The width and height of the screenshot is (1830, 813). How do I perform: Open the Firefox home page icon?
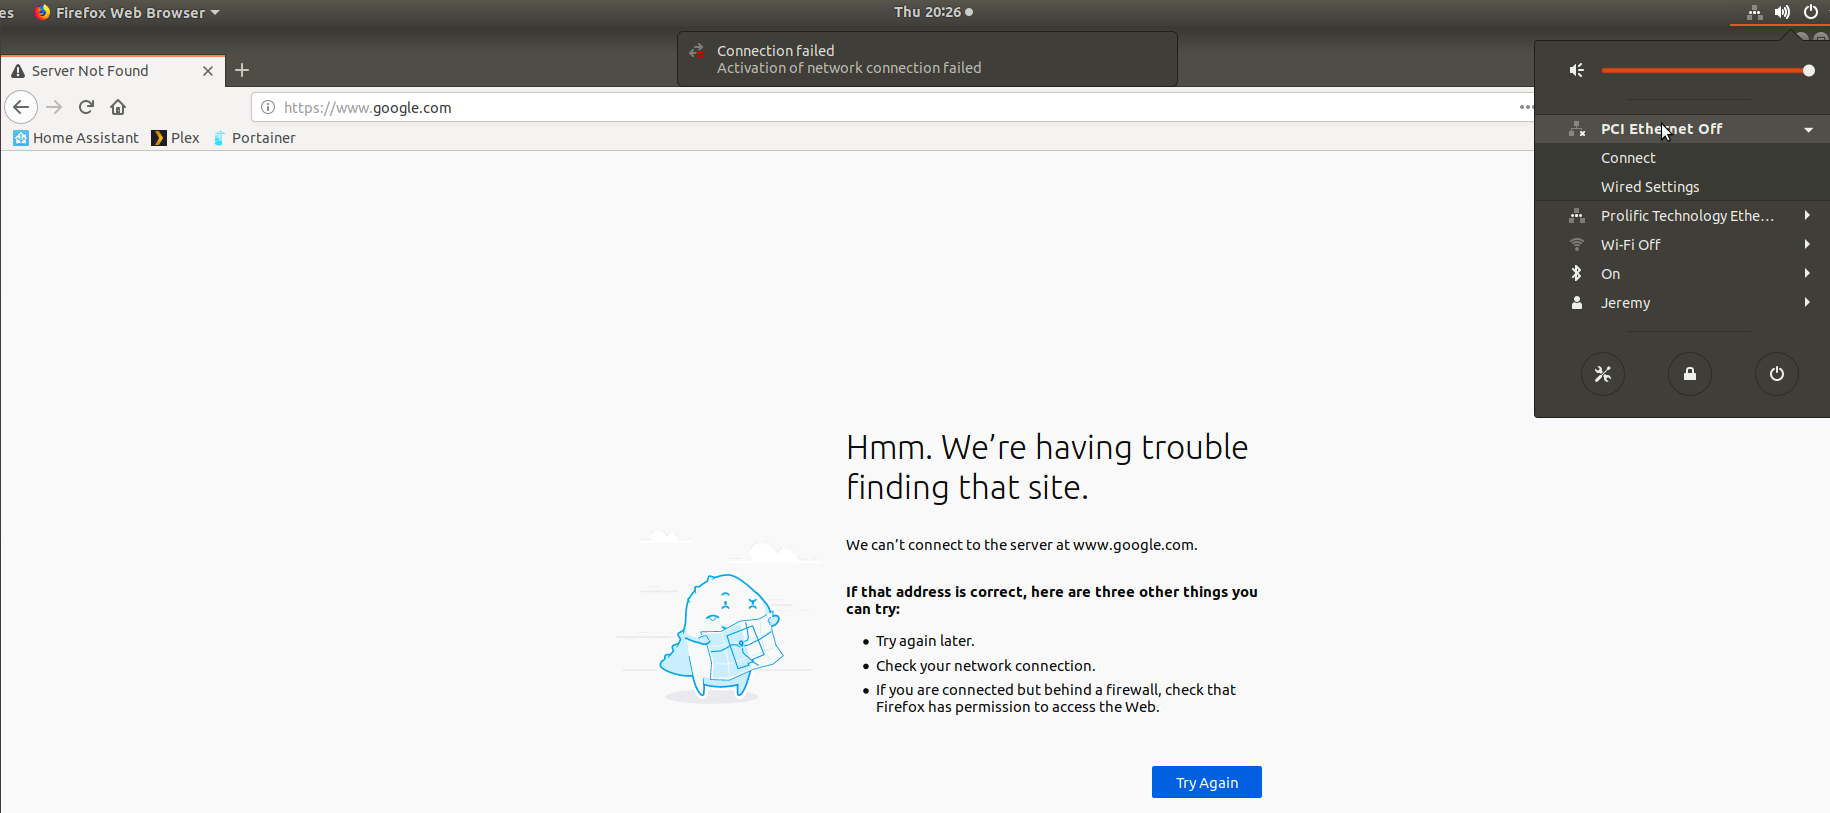[x=118, y=107]
